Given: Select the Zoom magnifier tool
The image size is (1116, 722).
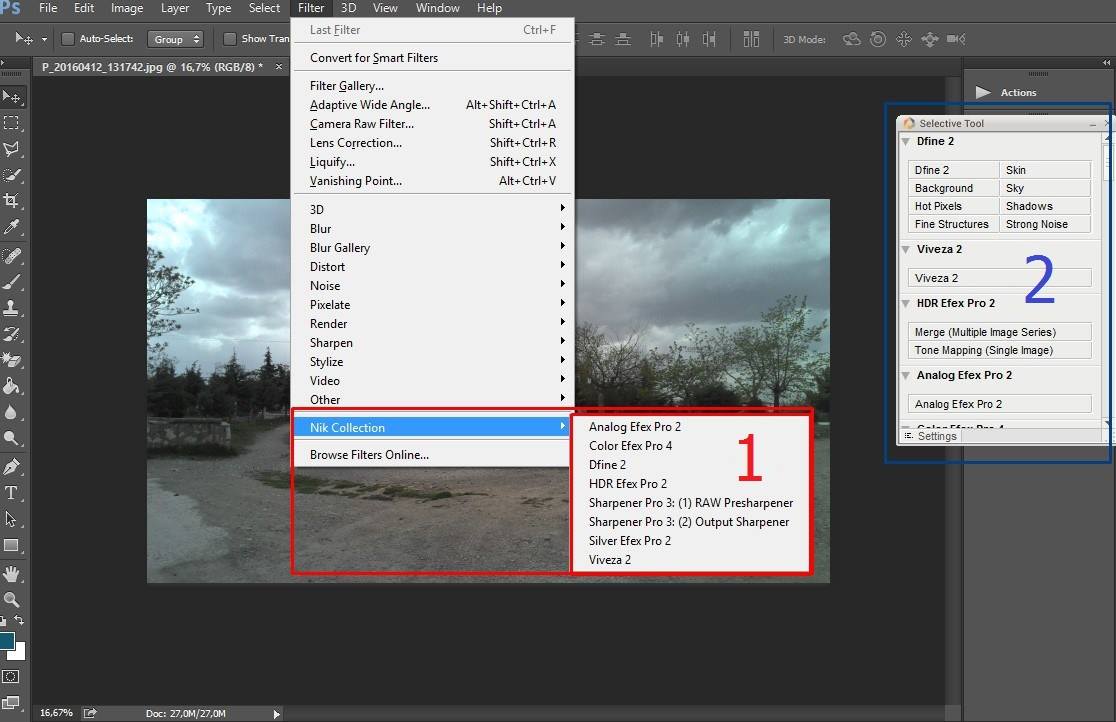Looking at the screenshot, I should 12,600.
